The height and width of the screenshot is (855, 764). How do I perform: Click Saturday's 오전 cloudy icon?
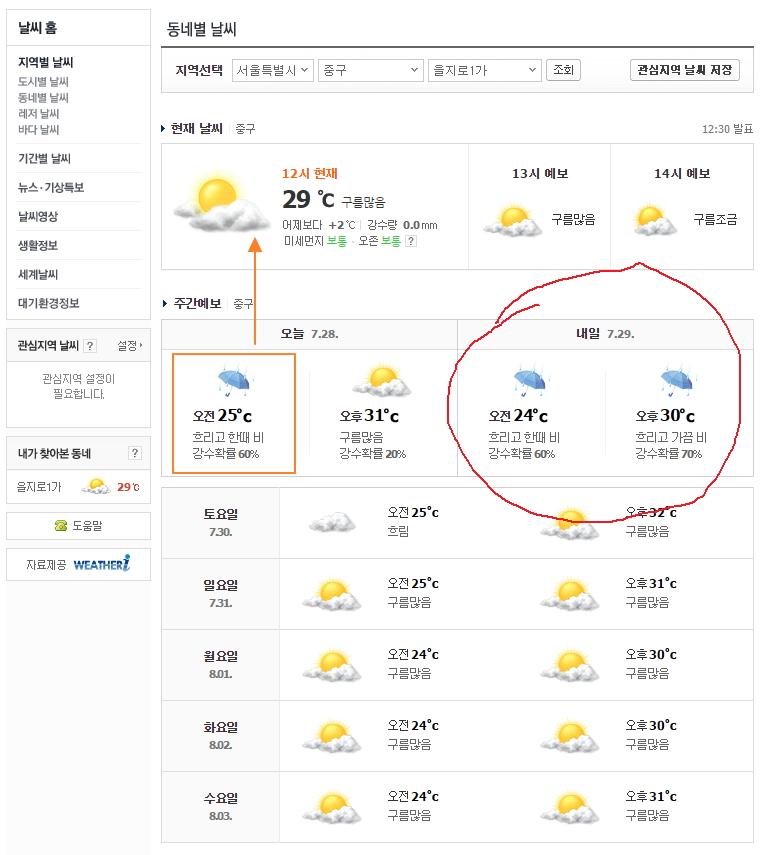click(333, 522)
